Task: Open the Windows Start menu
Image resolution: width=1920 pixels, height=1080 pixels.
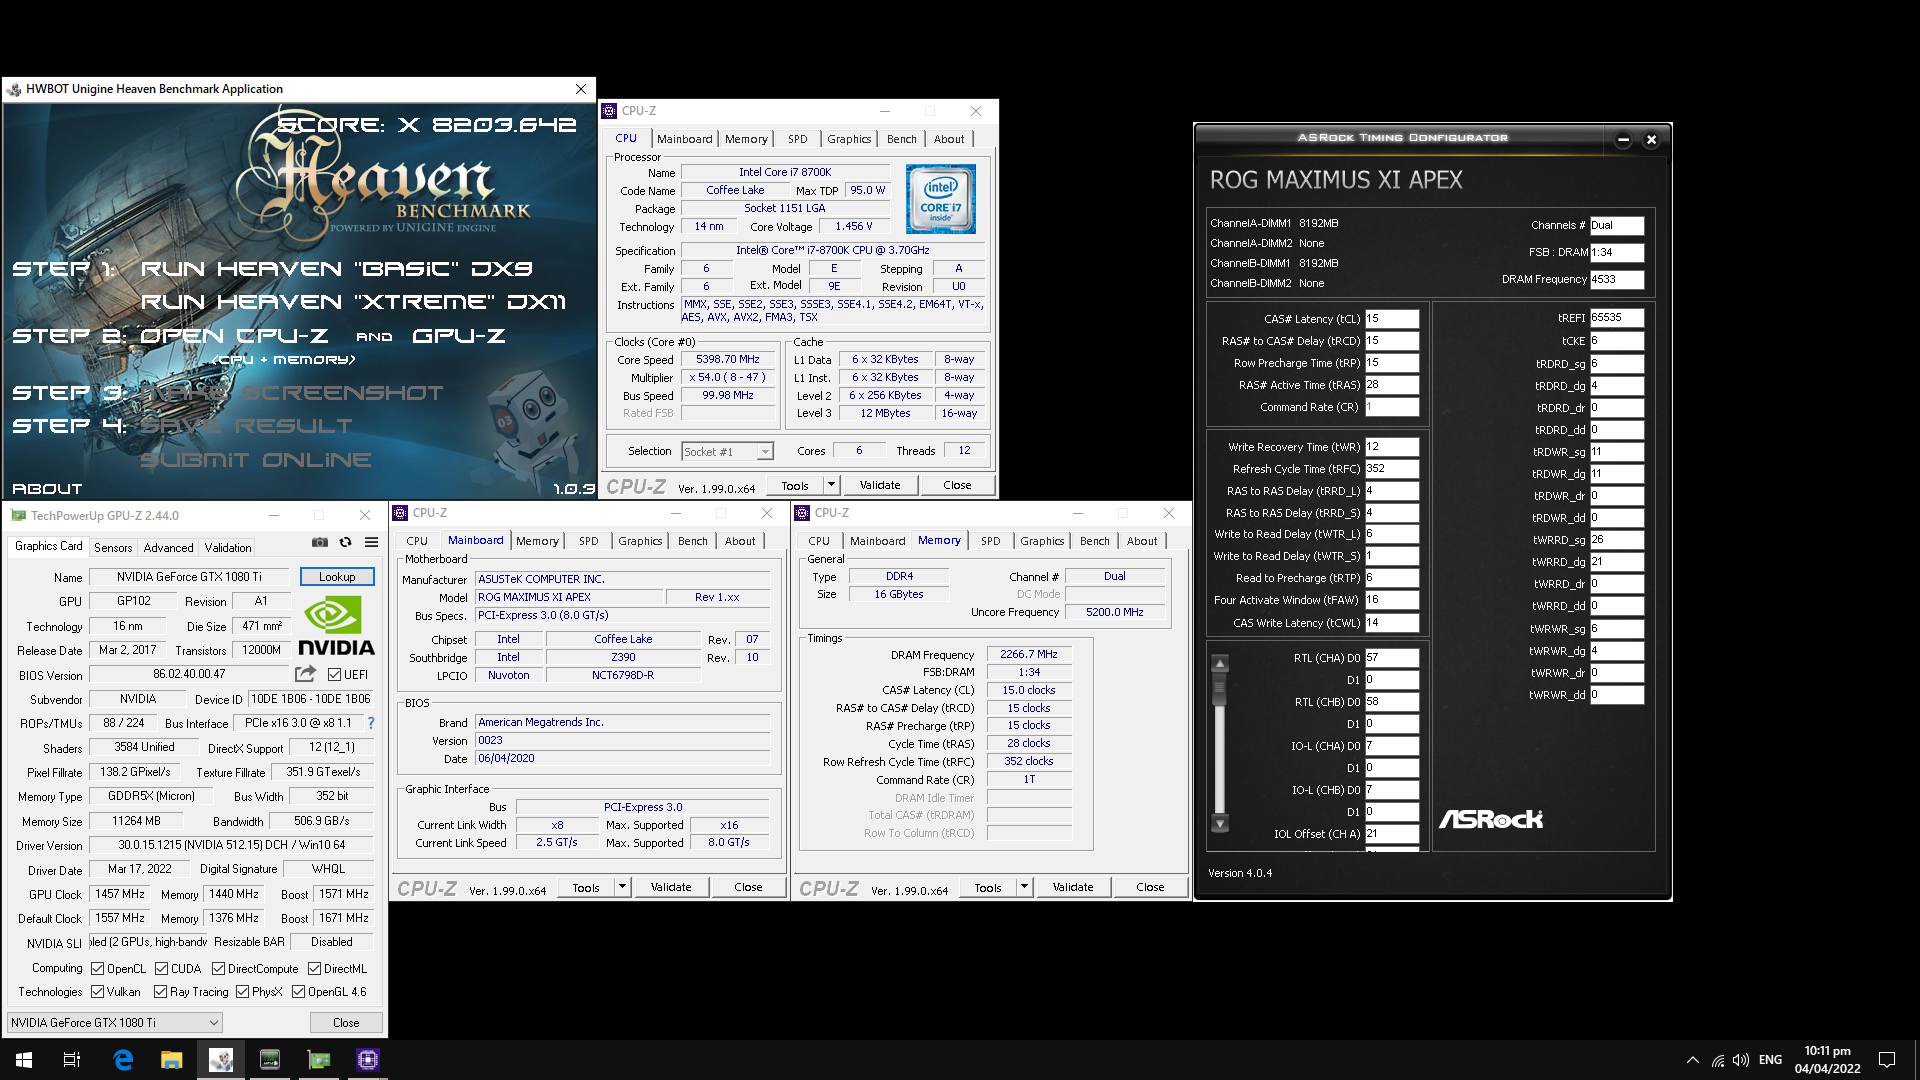Action: click(24, 1060)
